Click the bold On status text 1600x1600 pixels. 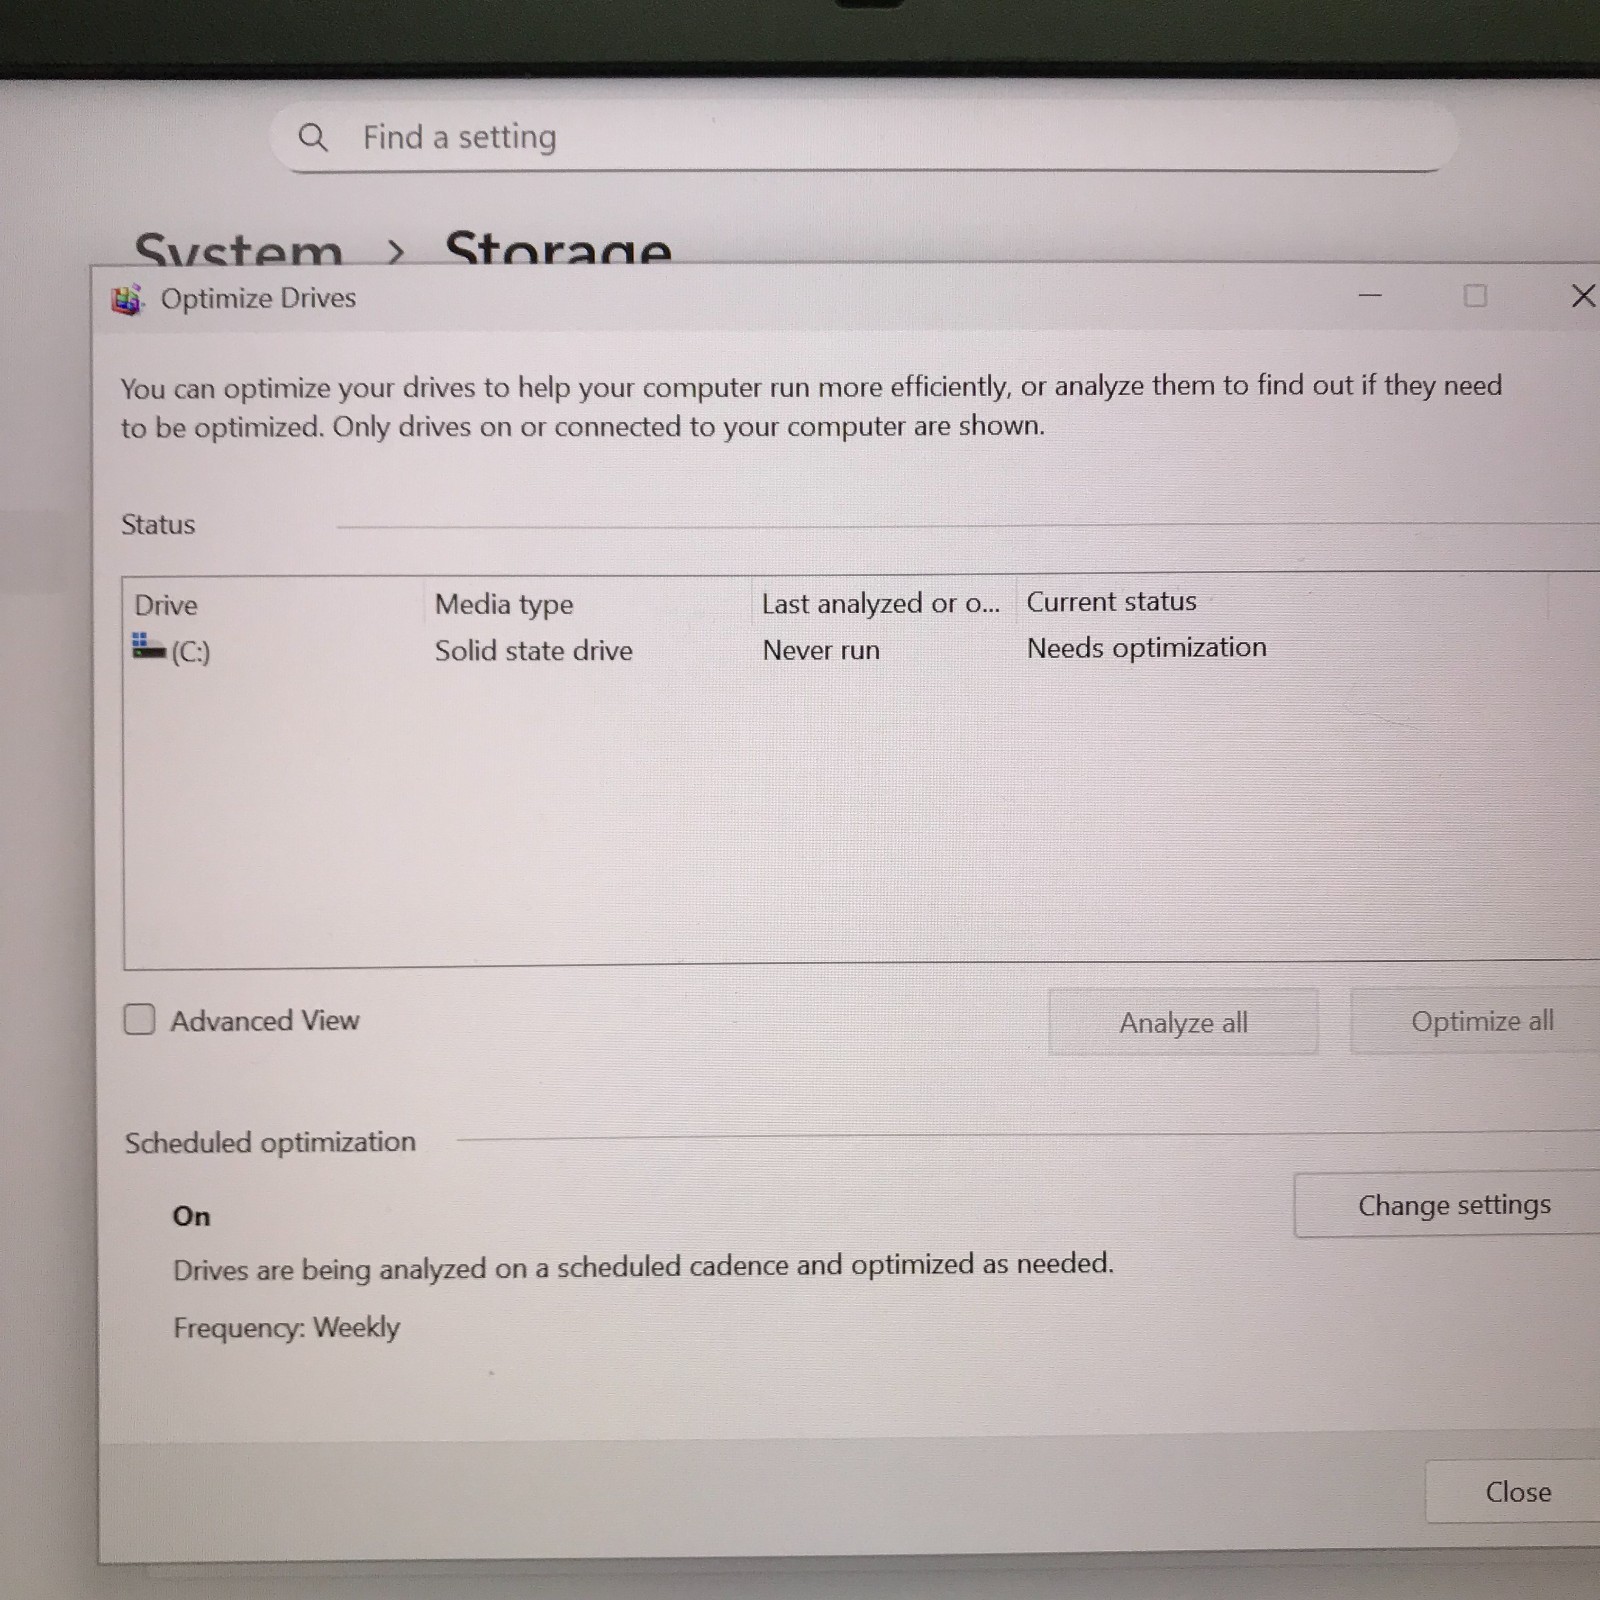tap(191, 1216)
